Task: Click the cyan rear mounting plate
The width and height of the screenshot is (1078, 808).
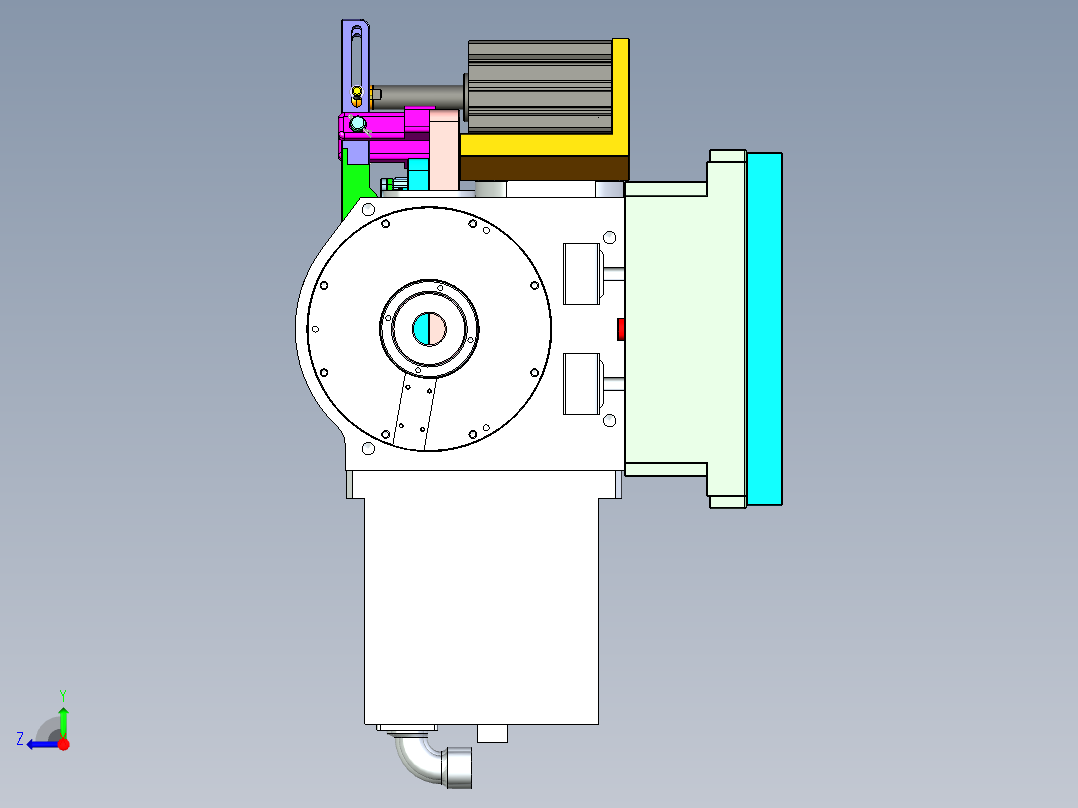Action: pos(765,330)
